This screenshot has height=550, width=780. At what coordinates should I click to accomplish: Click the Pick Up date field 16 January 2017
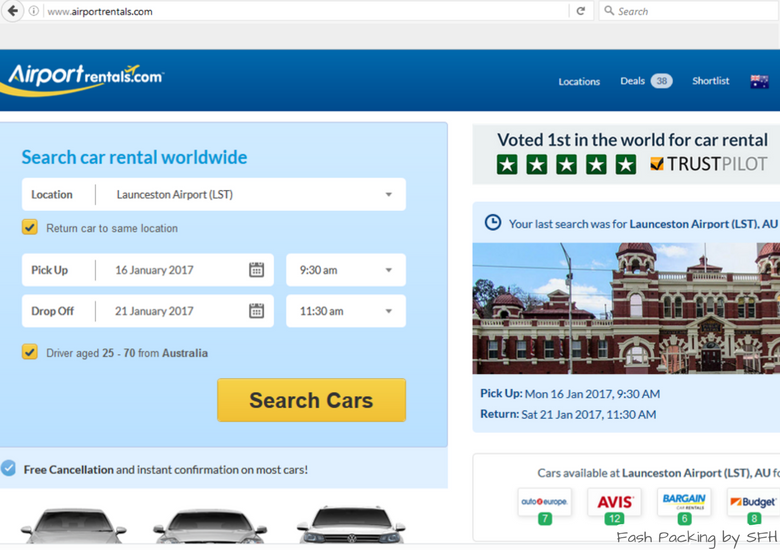point(148,270)
